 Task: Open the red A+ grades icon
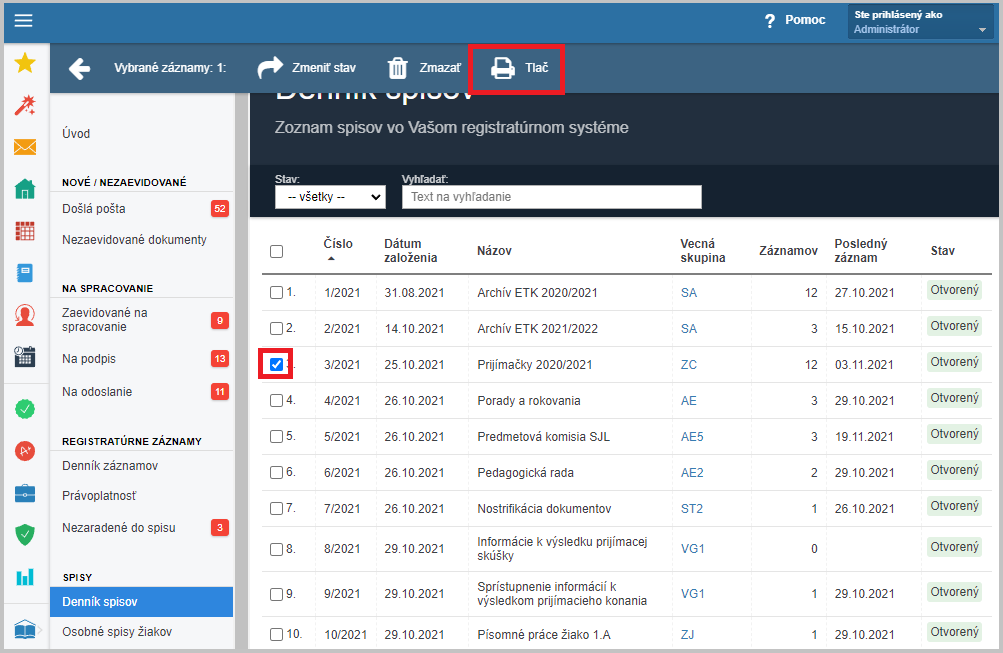click(25, 451)
